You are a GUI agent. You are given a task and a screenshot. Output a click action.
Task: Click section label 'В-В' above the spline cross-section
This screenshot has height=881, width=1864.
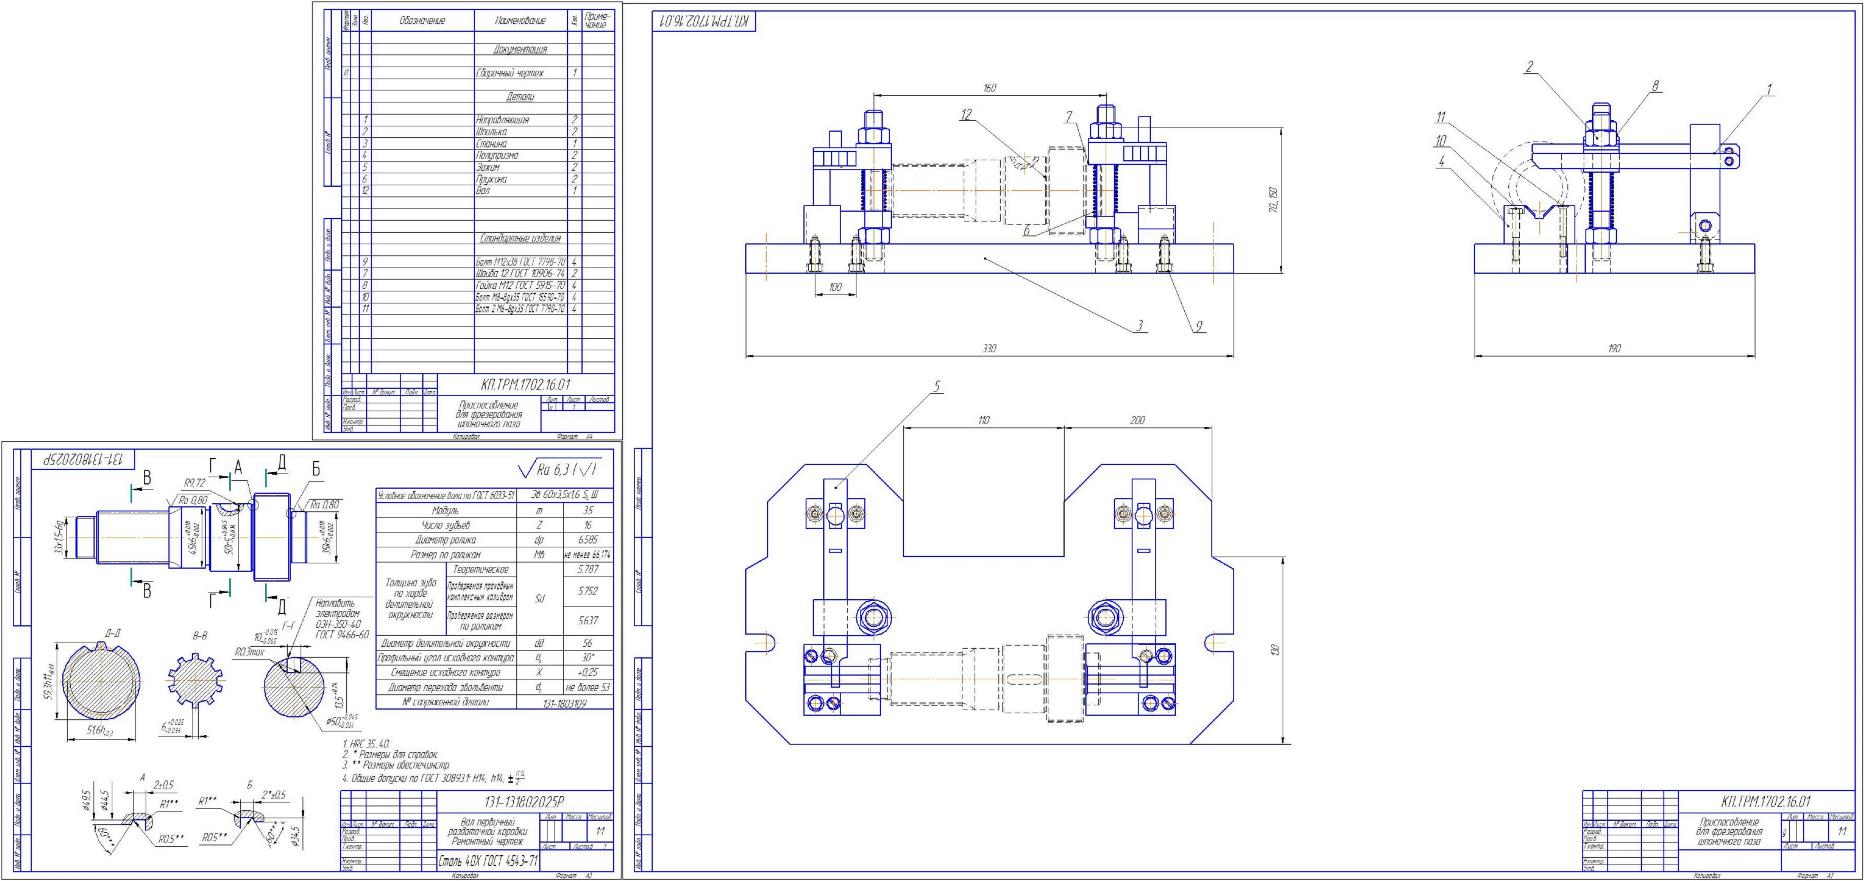199,635
